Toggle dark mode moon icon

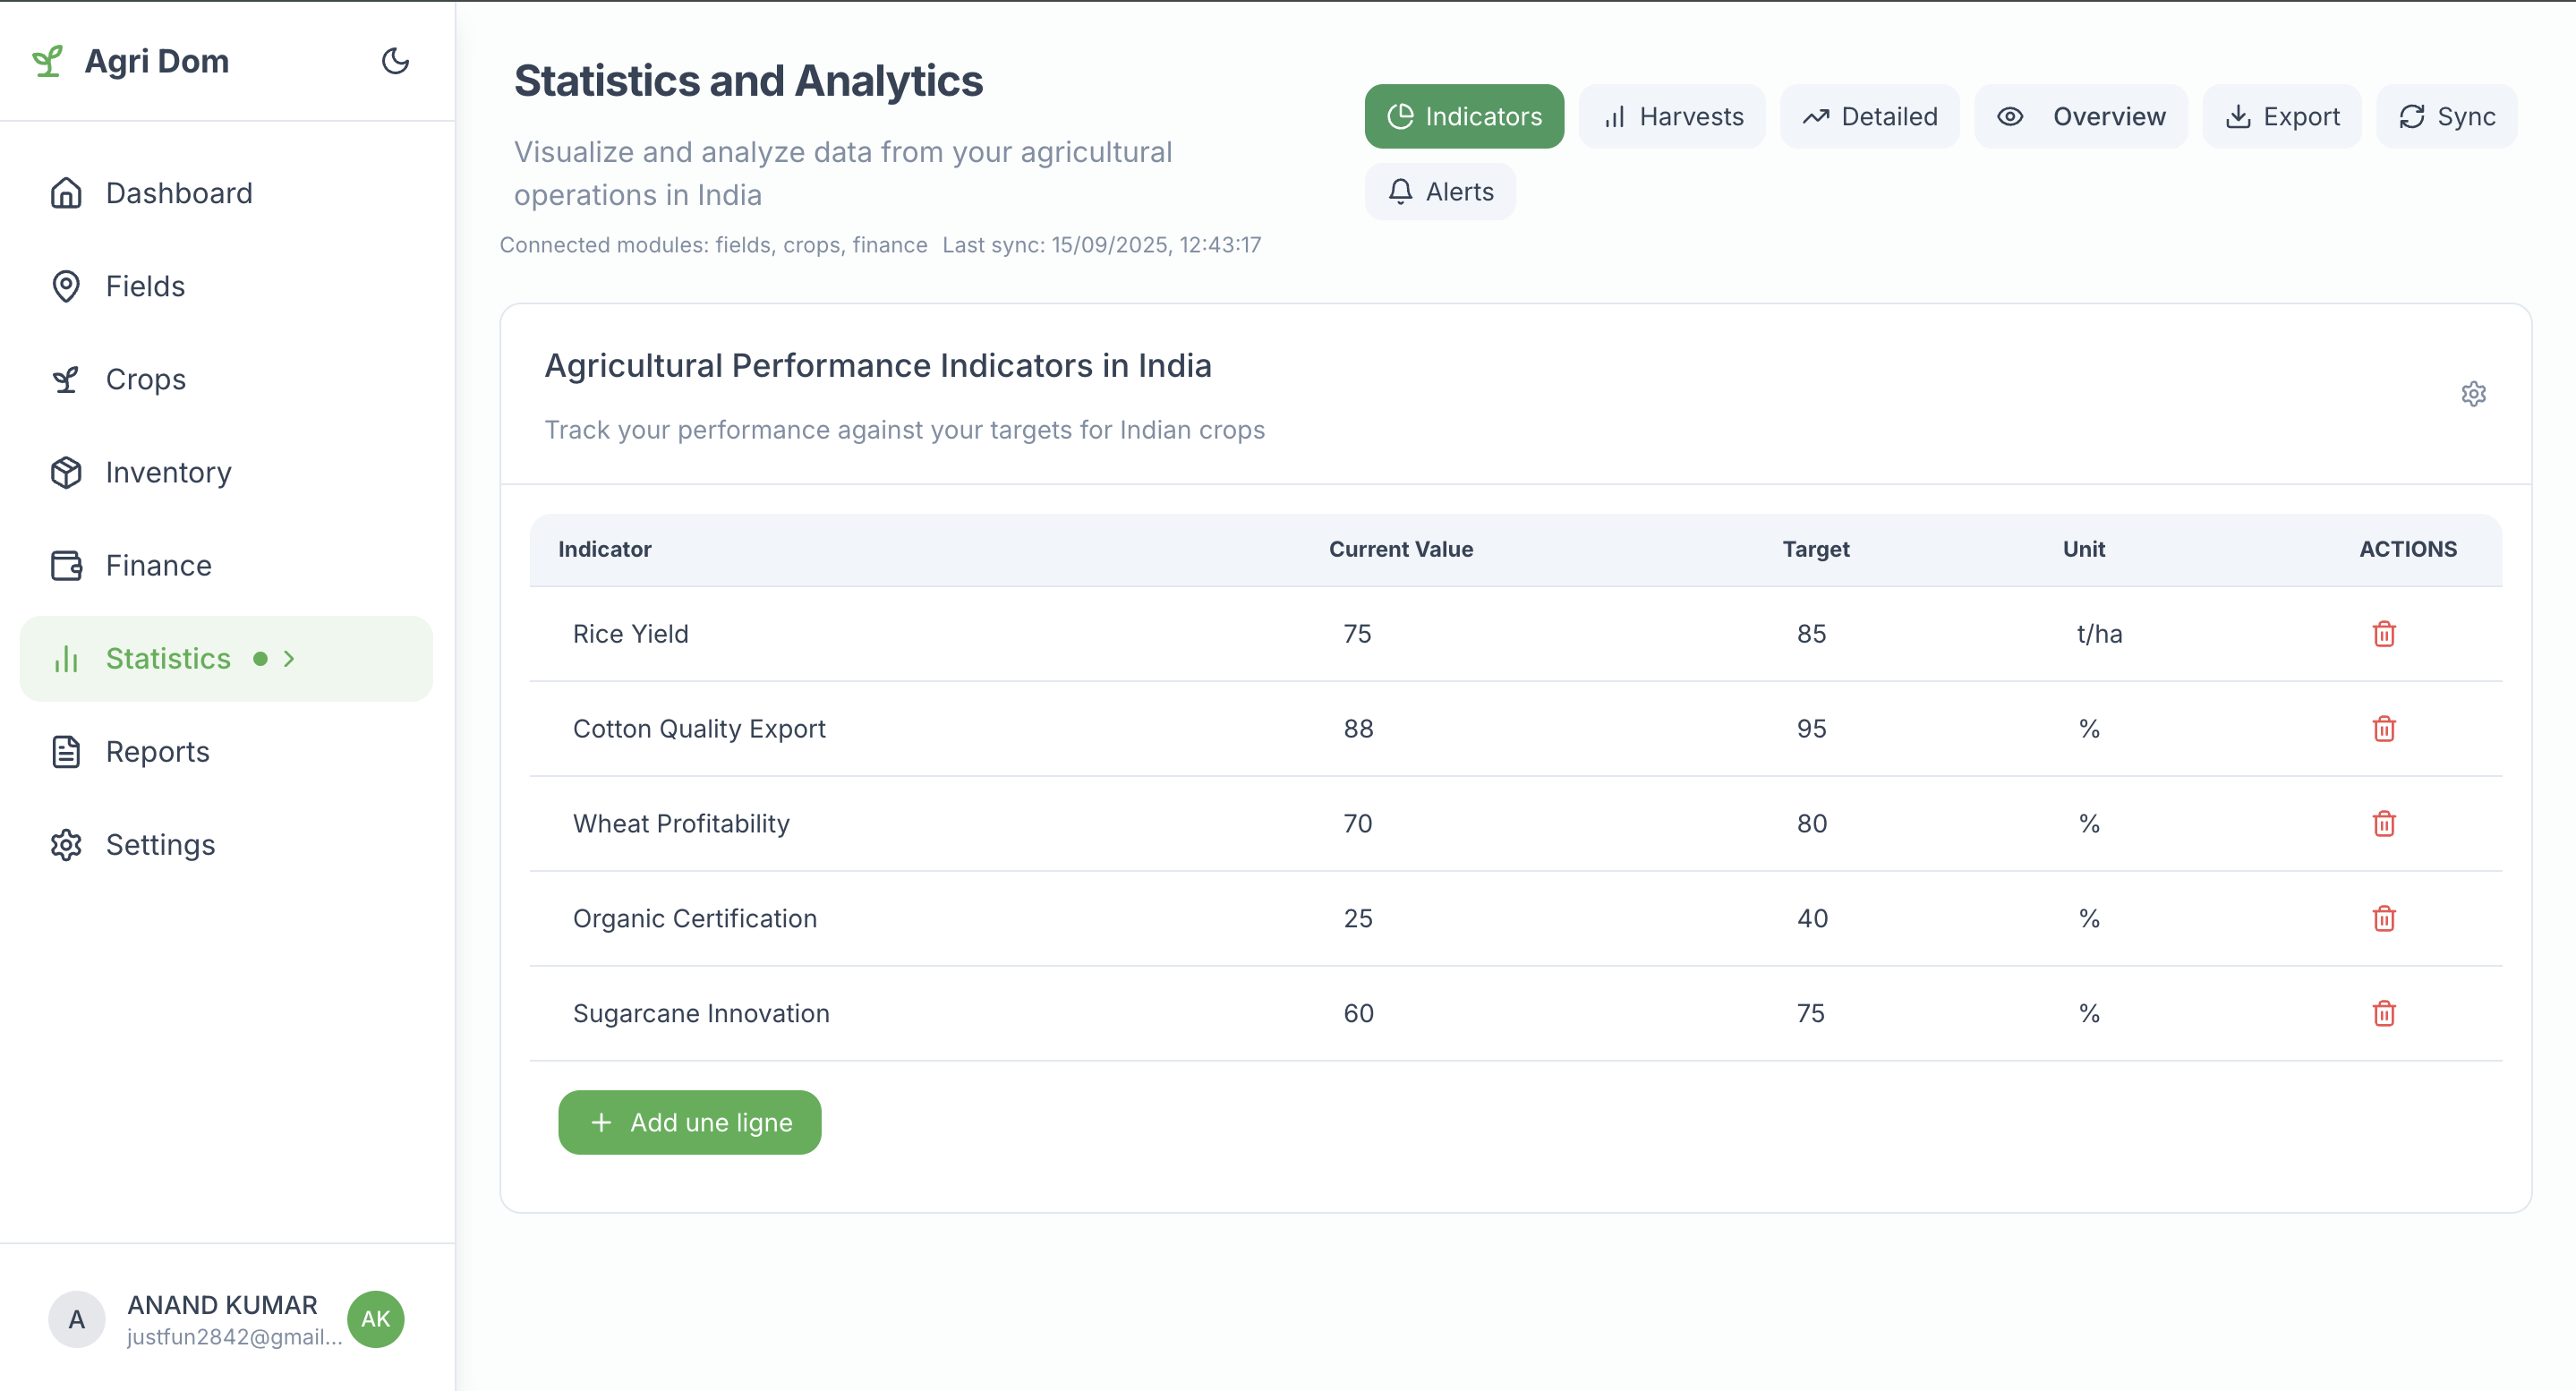coord(395,61)
